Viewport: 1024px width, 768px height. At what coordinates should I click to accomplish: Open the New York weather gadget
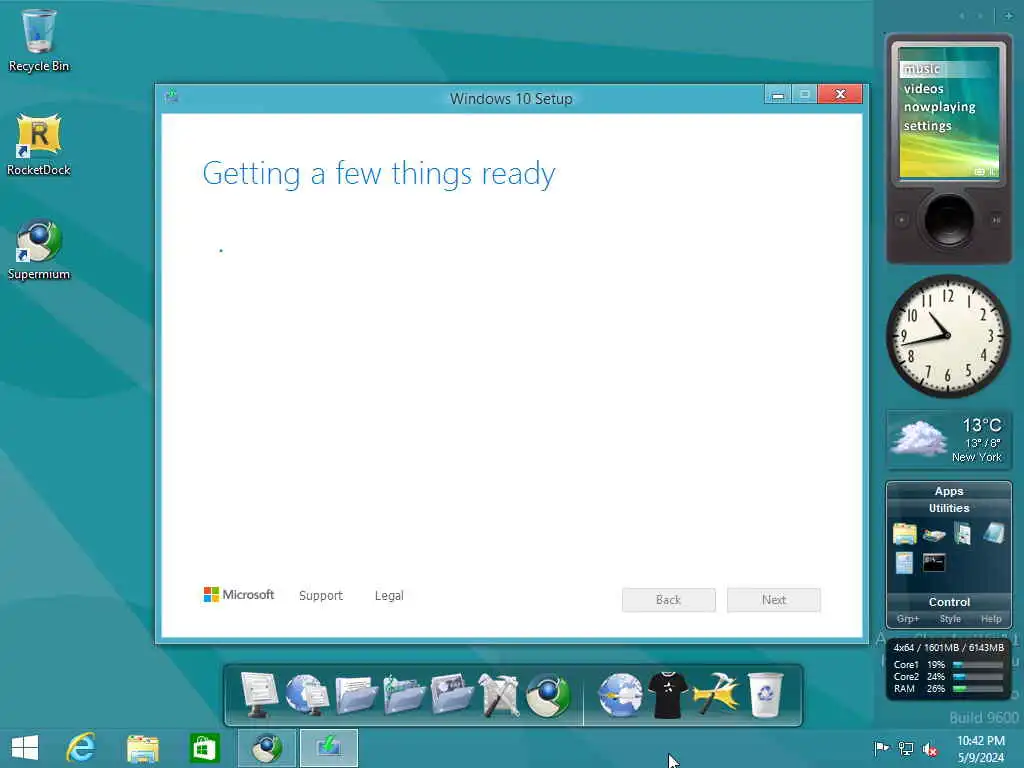coord(949,440)
